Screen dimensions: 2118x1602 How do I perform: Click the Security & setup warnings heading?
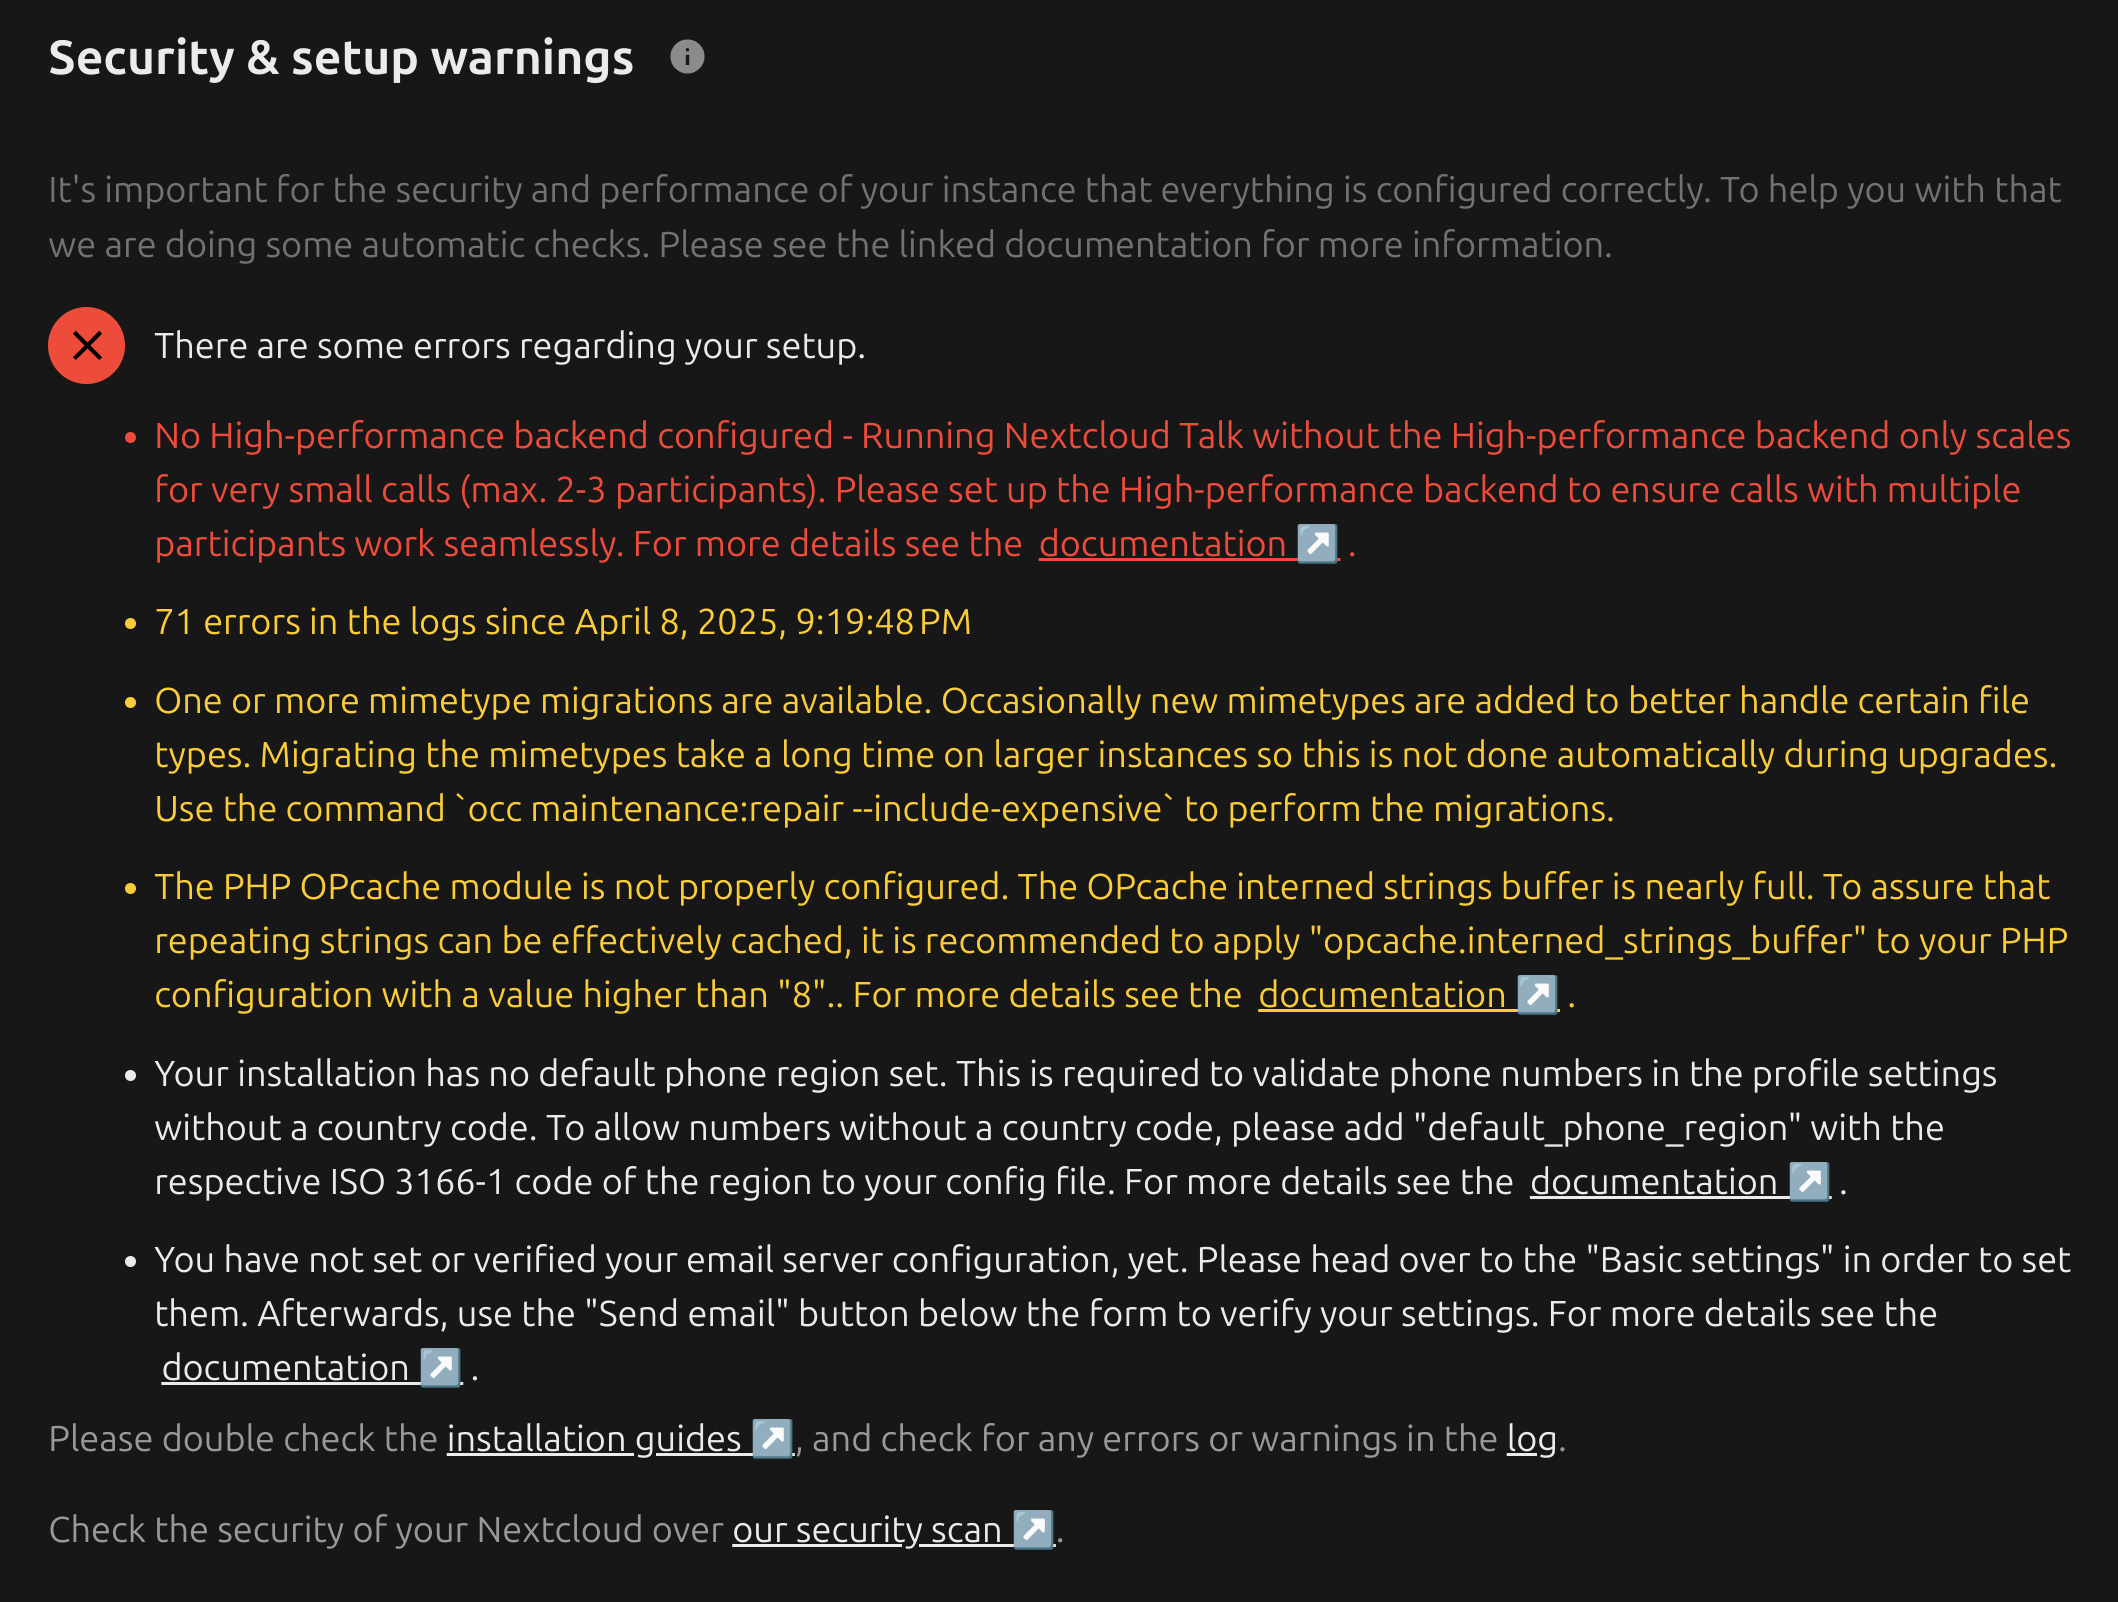[x=341, y=58]
